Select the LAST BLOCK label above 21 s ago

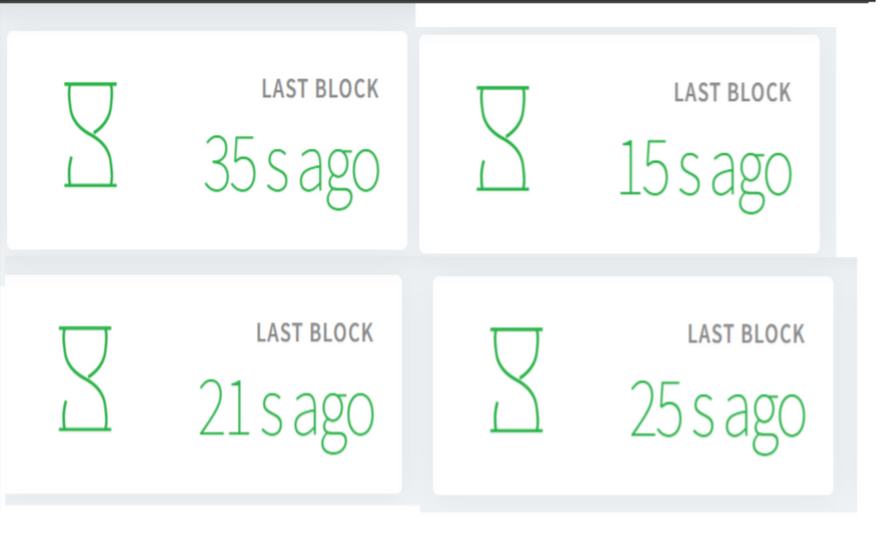coord(314,332)
